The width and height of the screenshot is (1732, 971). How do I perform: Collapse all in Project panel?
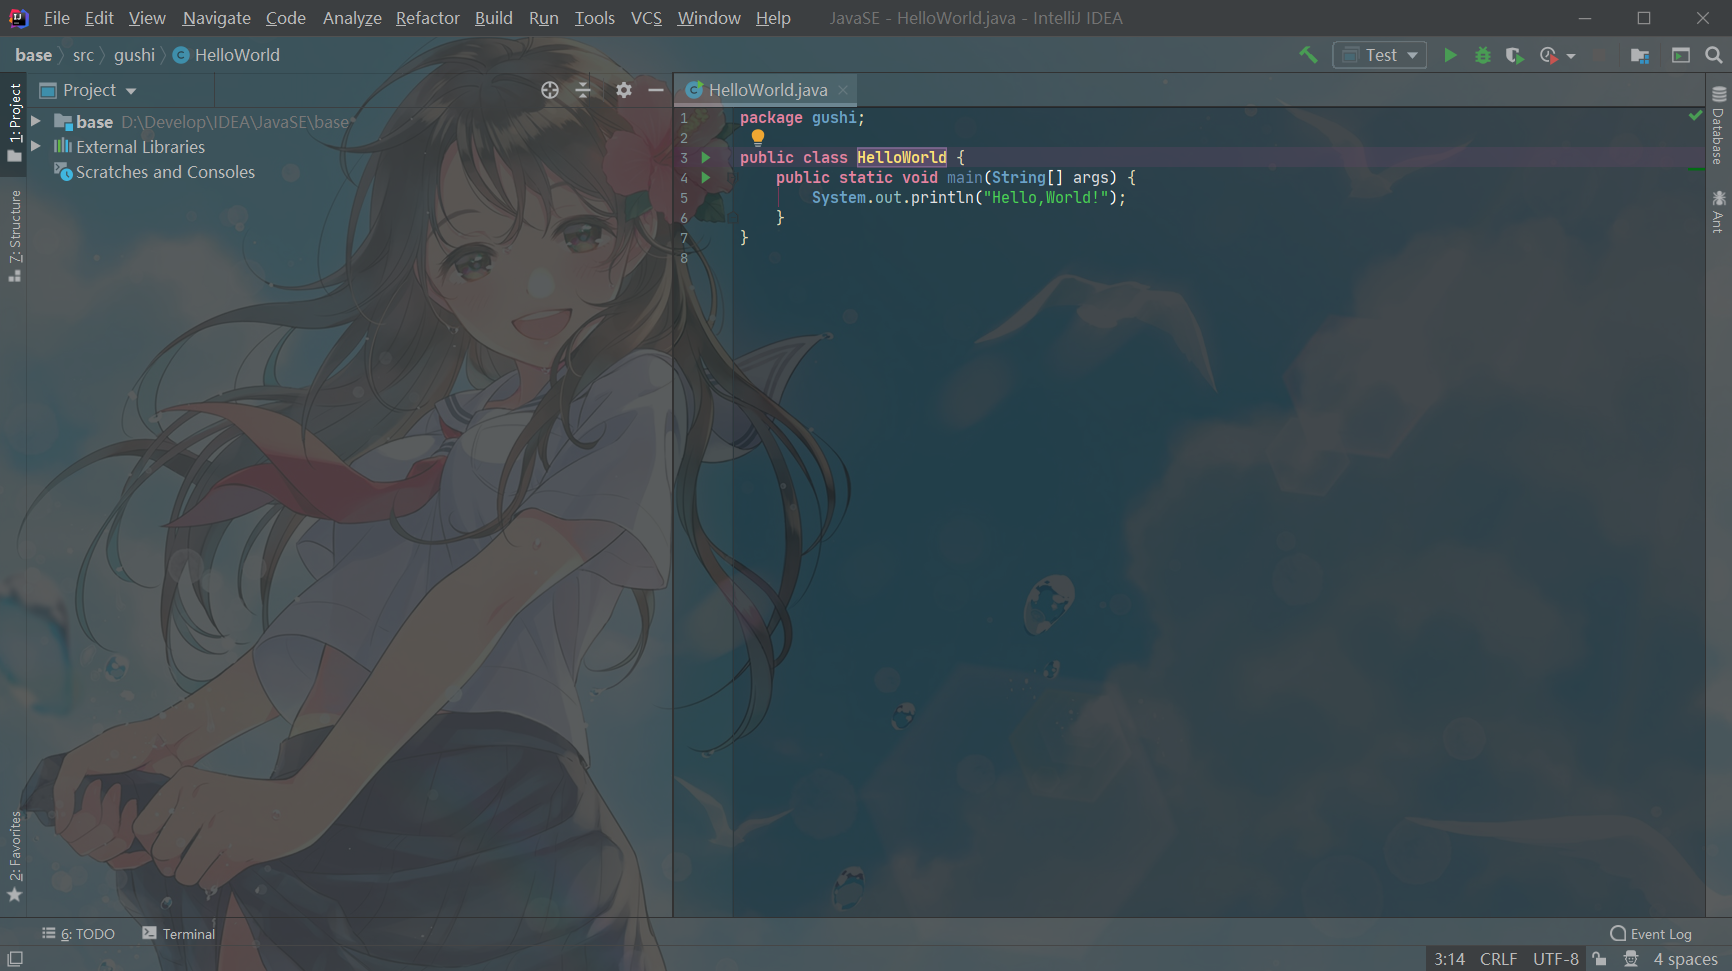(x=583, y=90)
